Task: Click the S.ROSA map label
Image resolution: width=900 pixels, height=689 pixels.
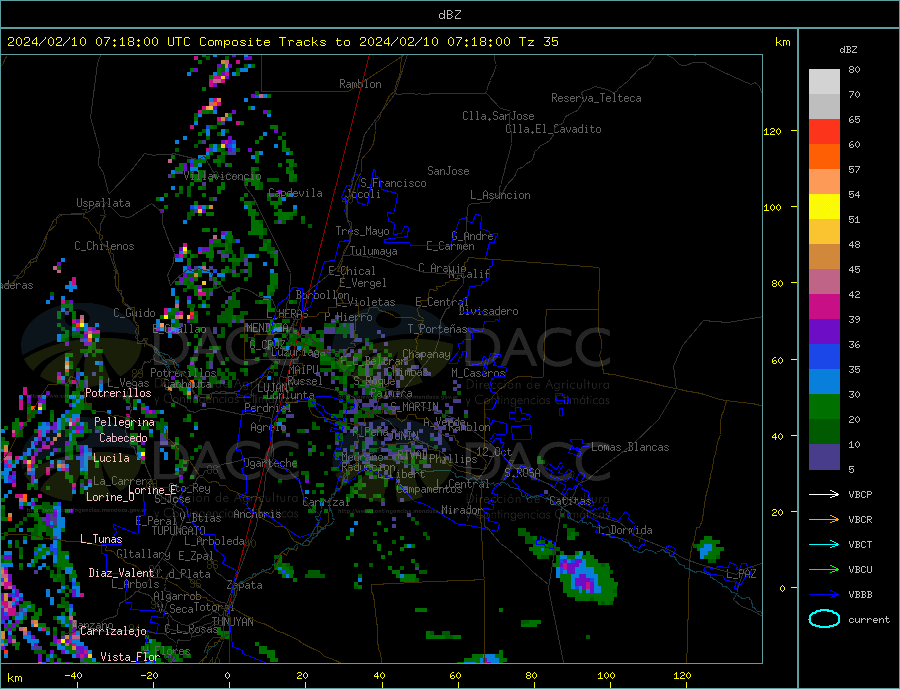Action: click(522, 473)
